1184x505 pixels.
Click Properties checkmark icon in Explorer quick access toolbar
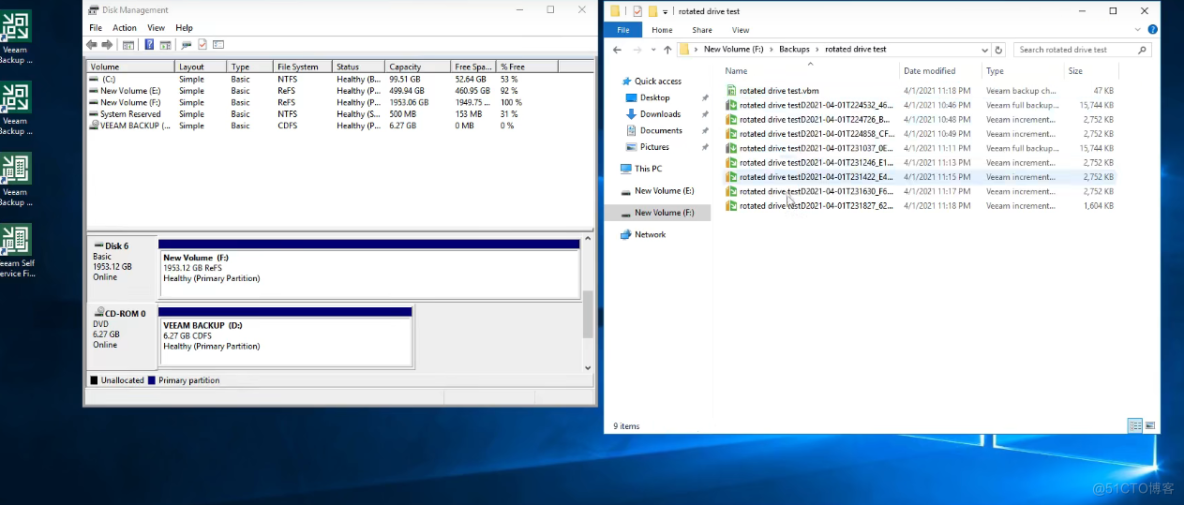pos(637,11)
